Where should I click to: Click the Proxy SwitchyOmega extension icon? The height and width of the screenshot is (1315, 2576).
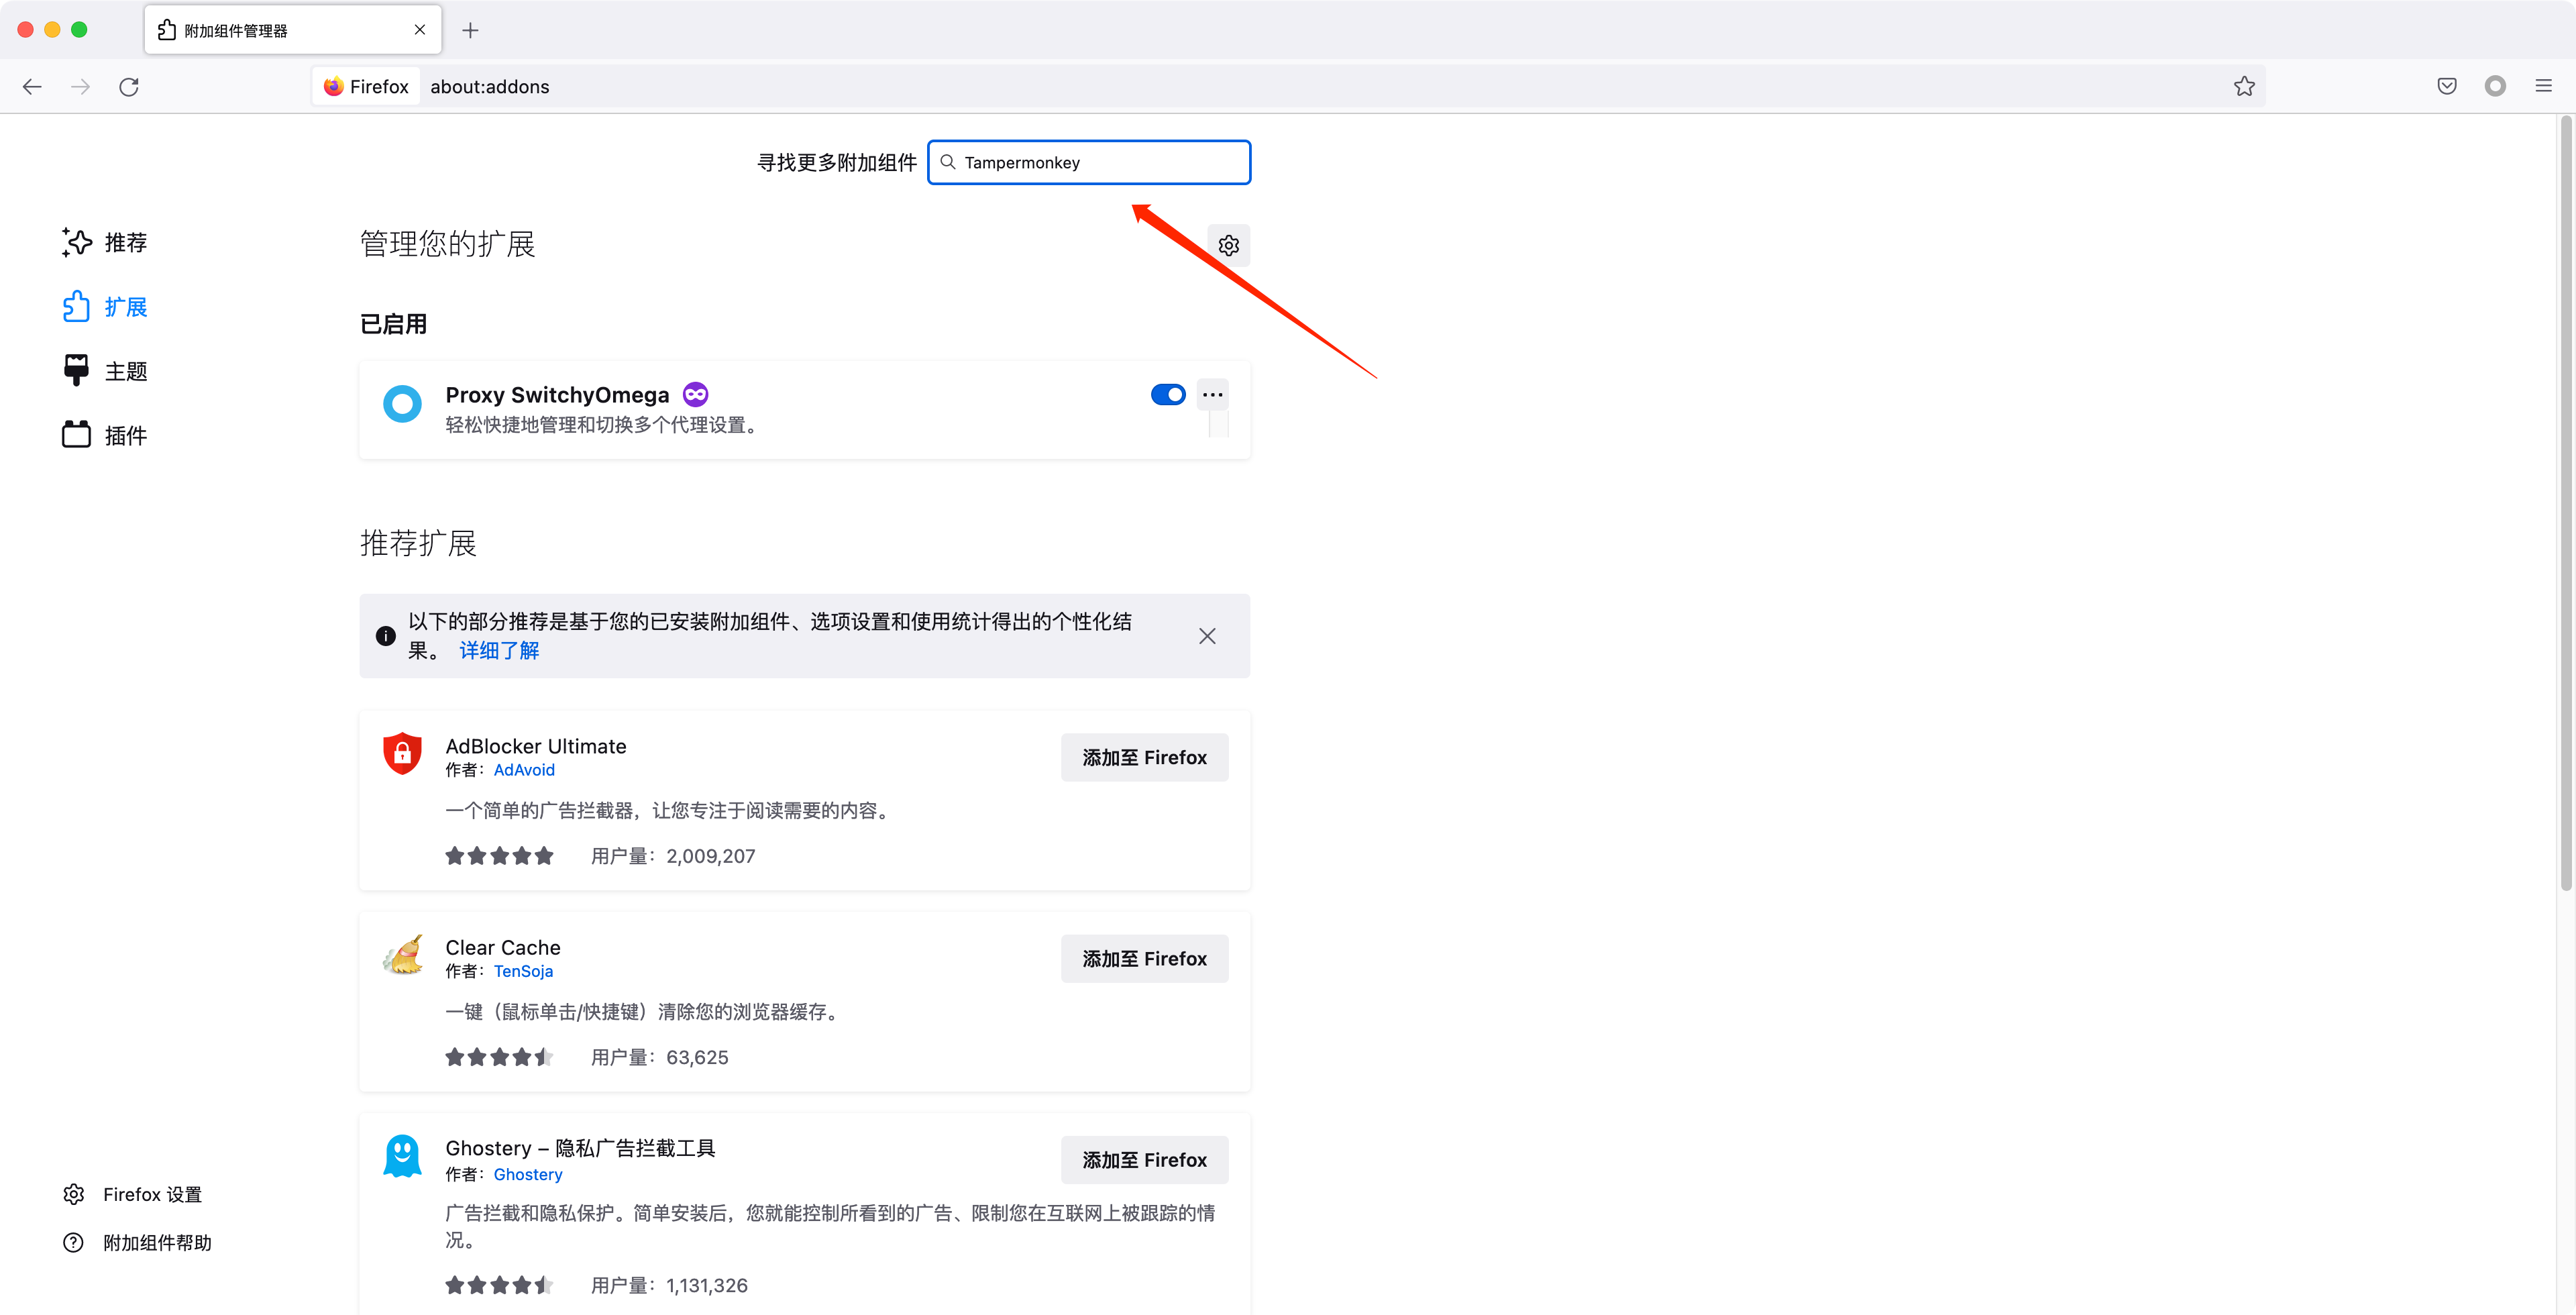tap(402, 404)
